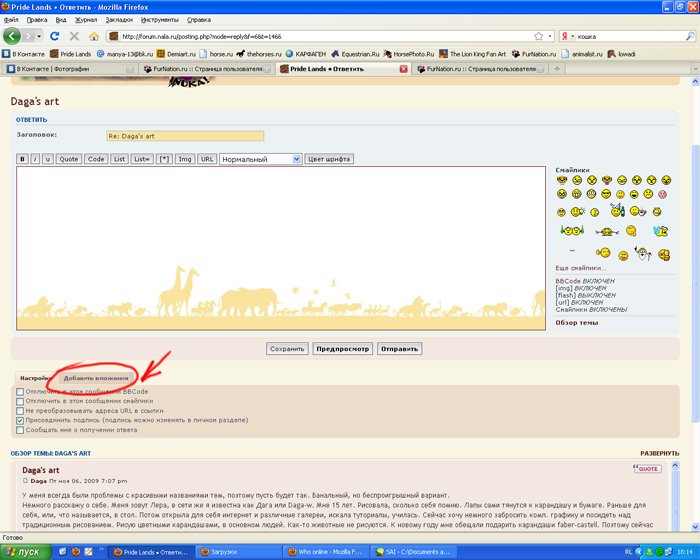Click QUOTE icon on Daga's art post
Image resolution: width=700 pixels, height=560 pixels.
pos(647,468)
